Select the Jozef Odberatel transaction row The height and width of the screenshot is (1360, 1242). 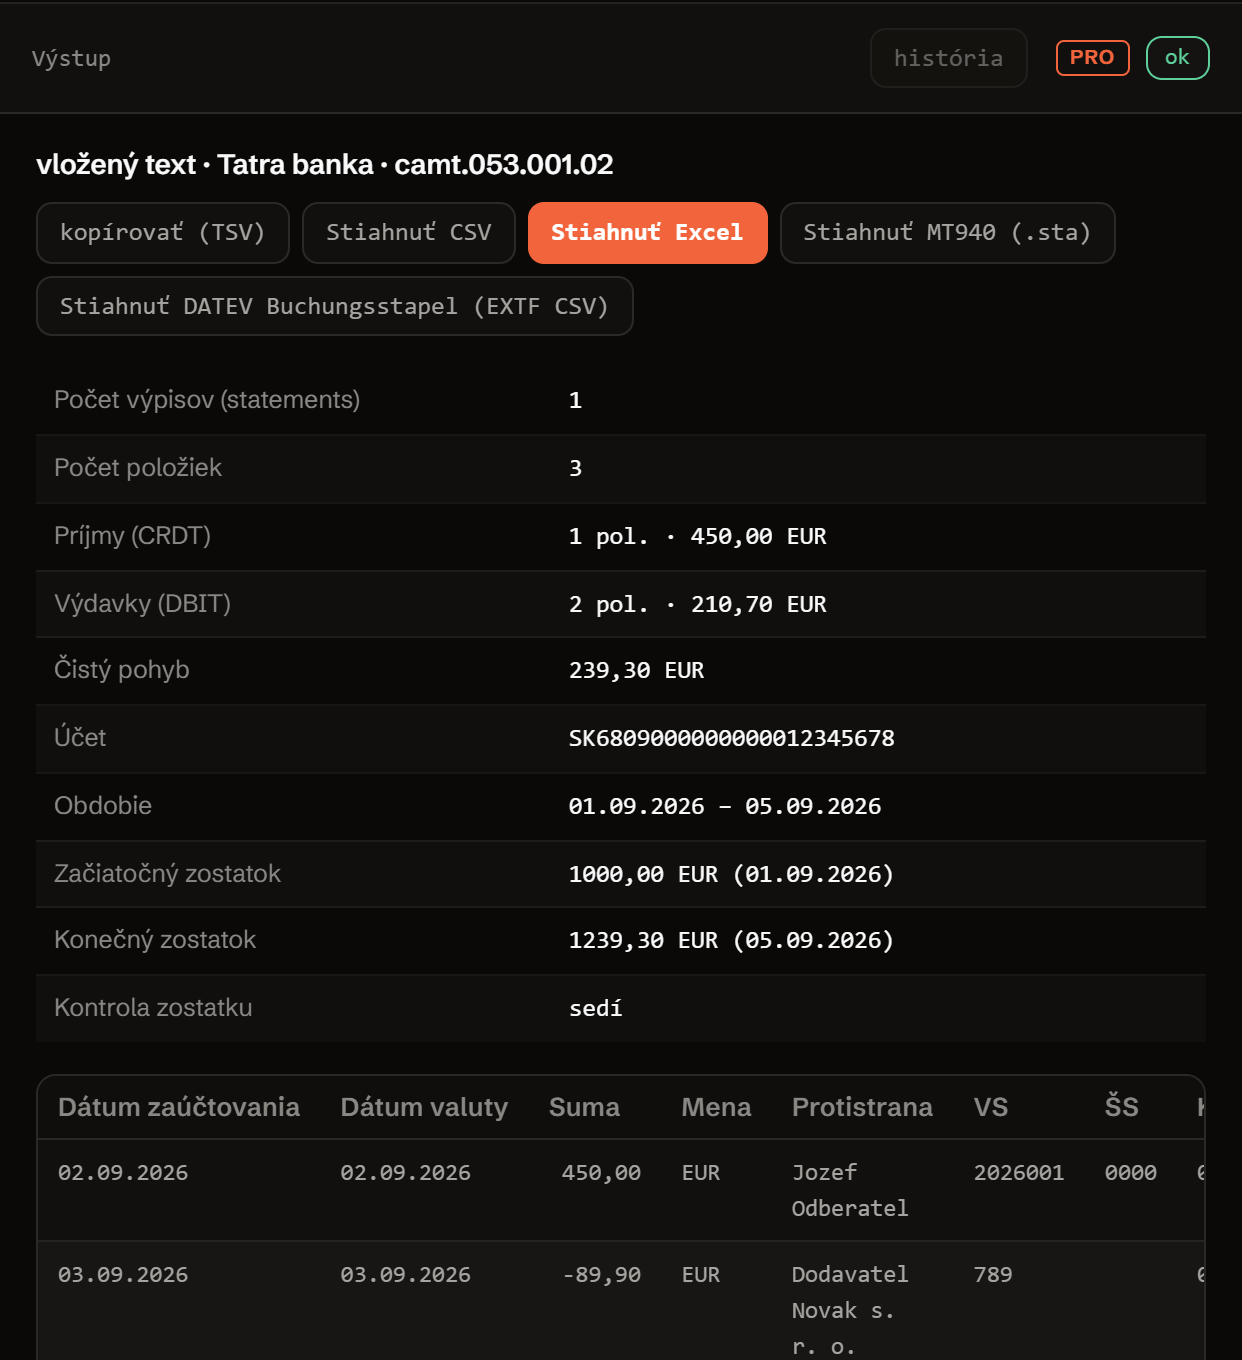pos(621,1190)
